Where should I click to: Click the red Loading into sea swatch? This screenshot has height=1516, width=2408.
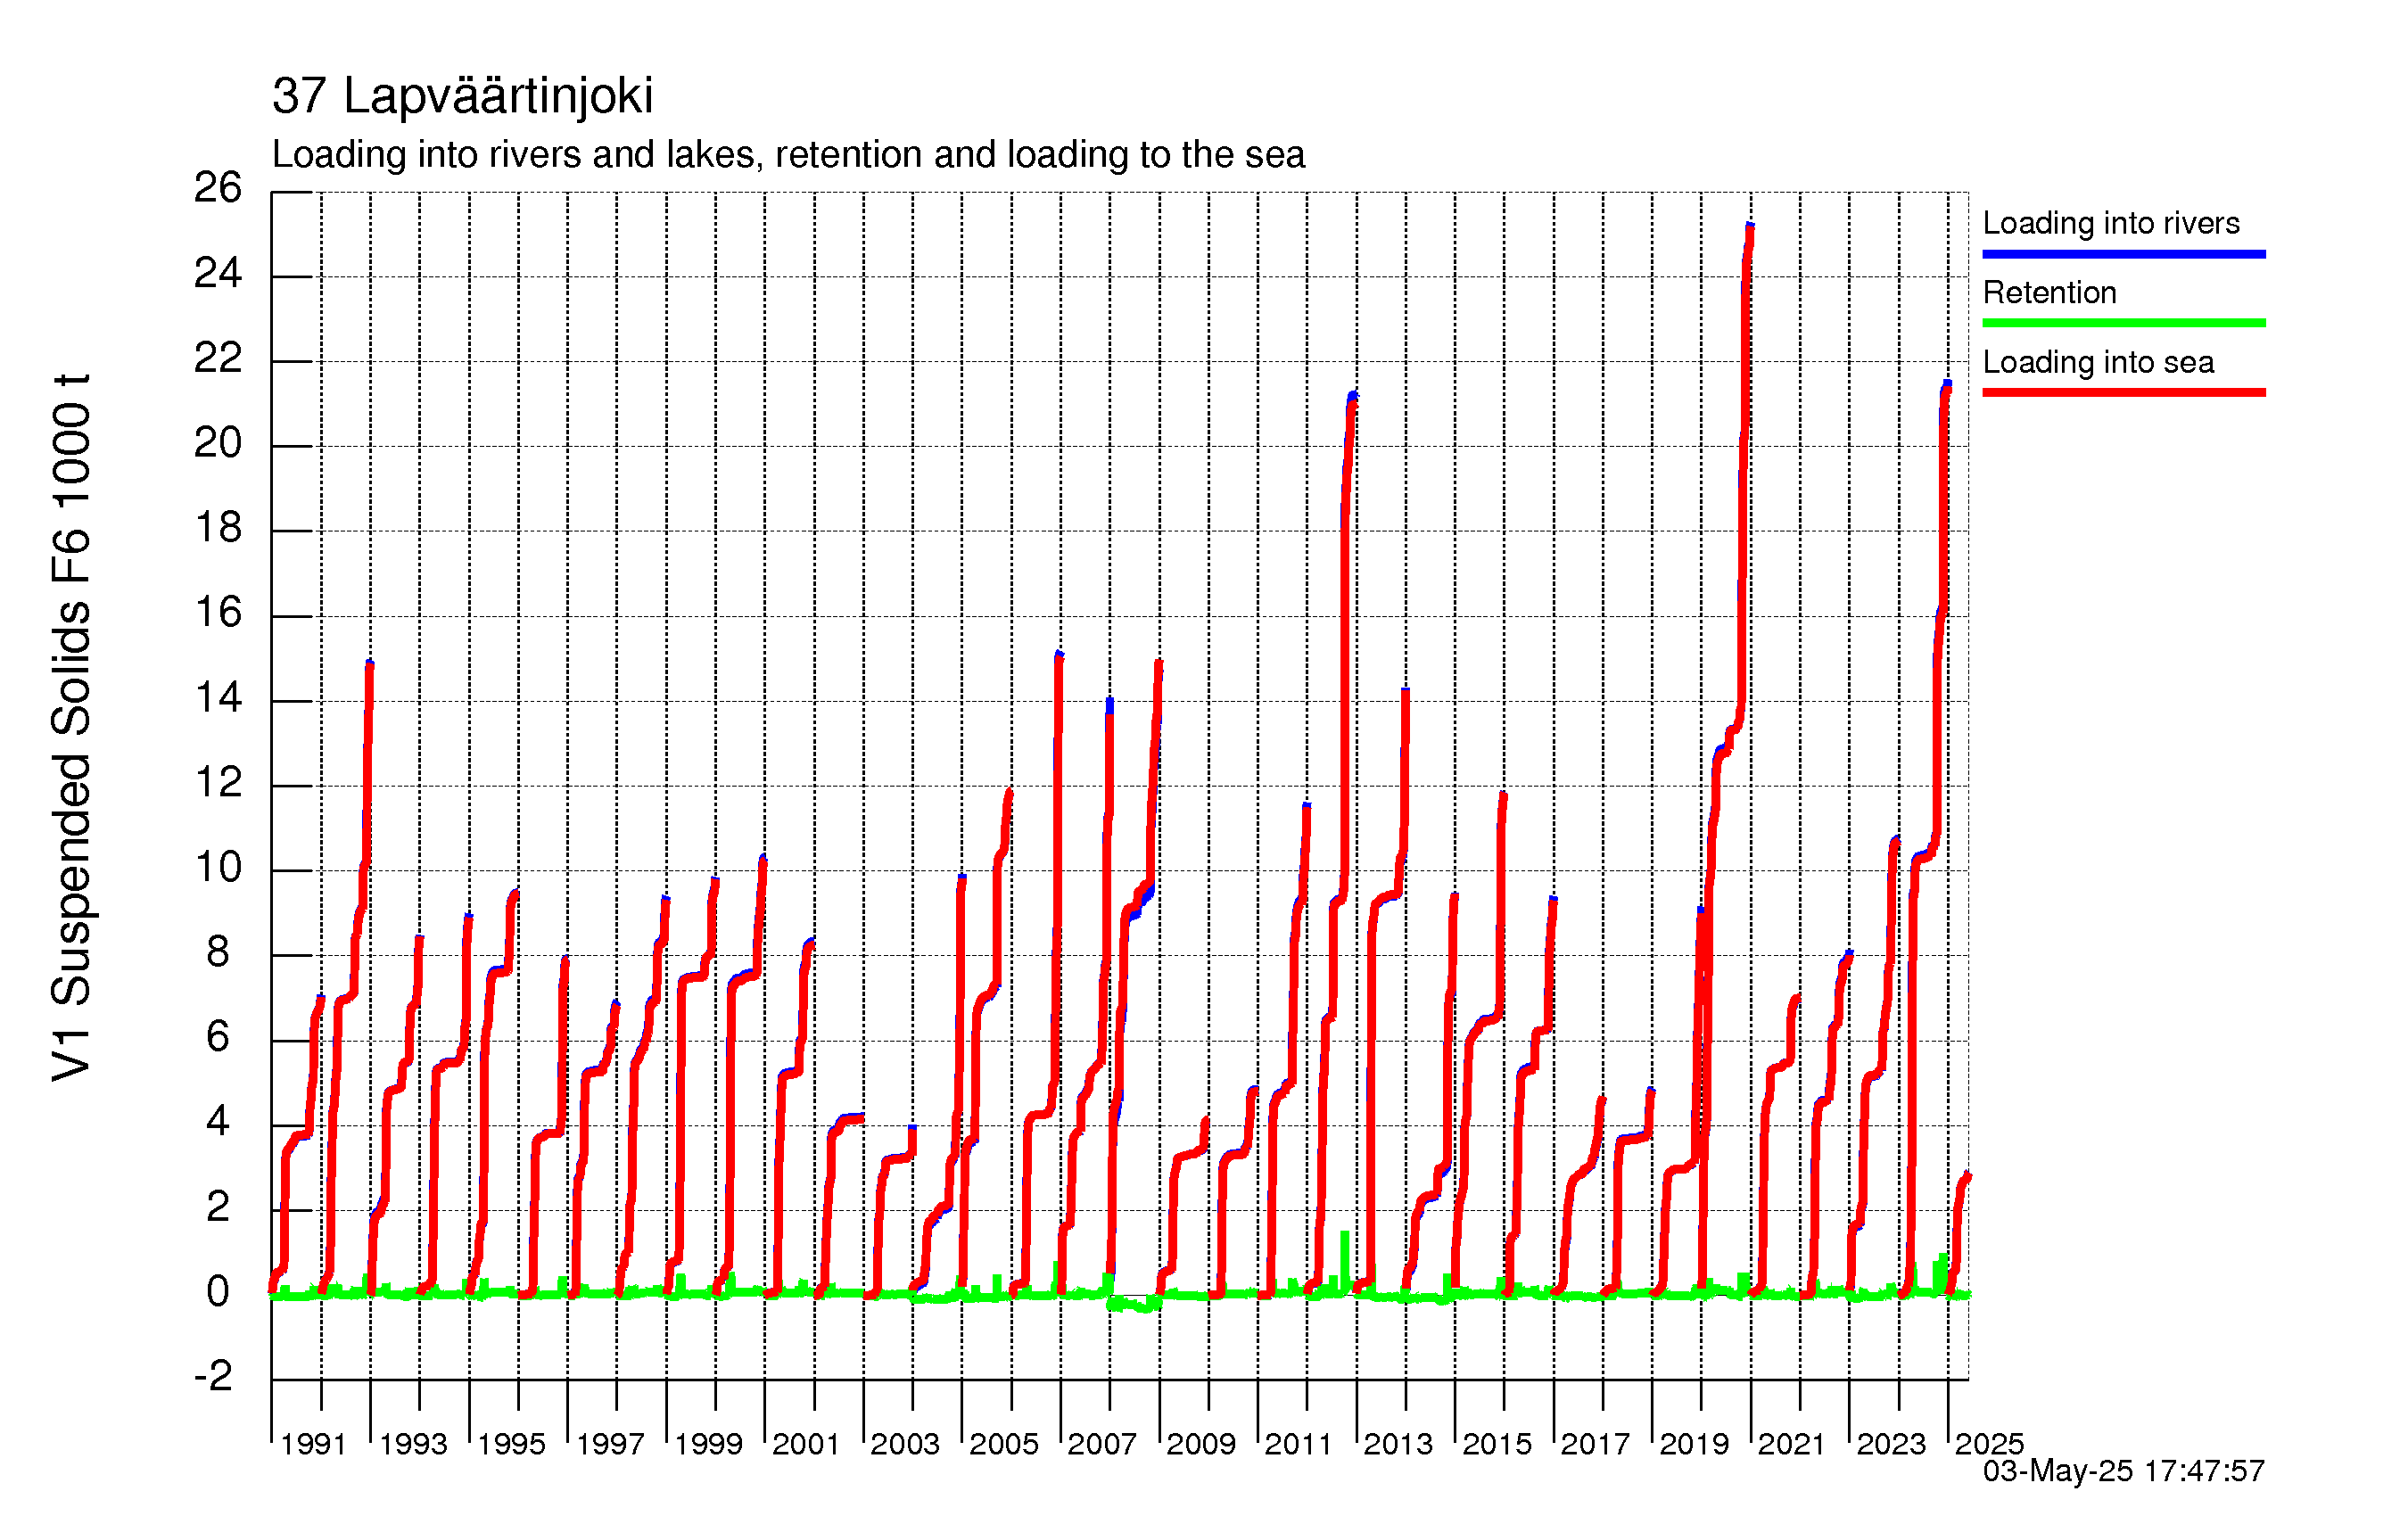[x=2123, y=392]
